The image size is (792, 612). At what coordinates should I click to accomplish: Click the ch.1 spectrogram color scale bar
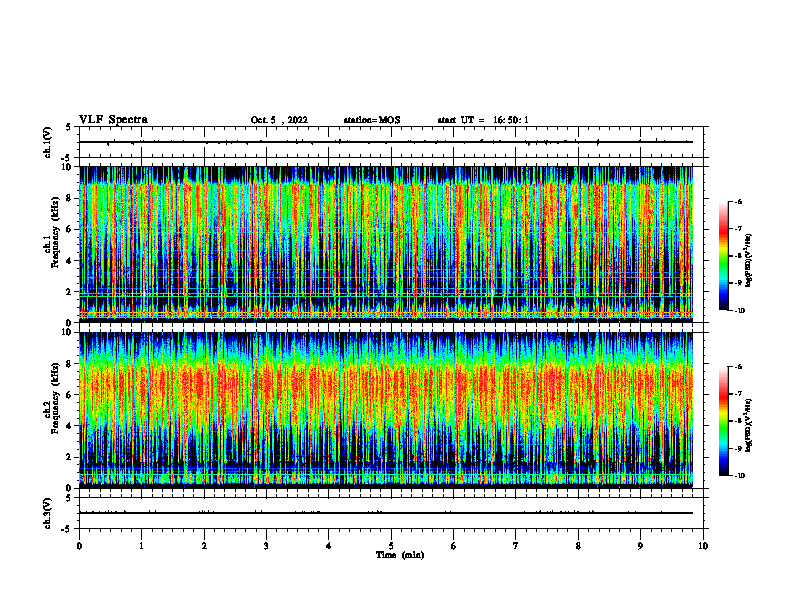coord(723,256)
